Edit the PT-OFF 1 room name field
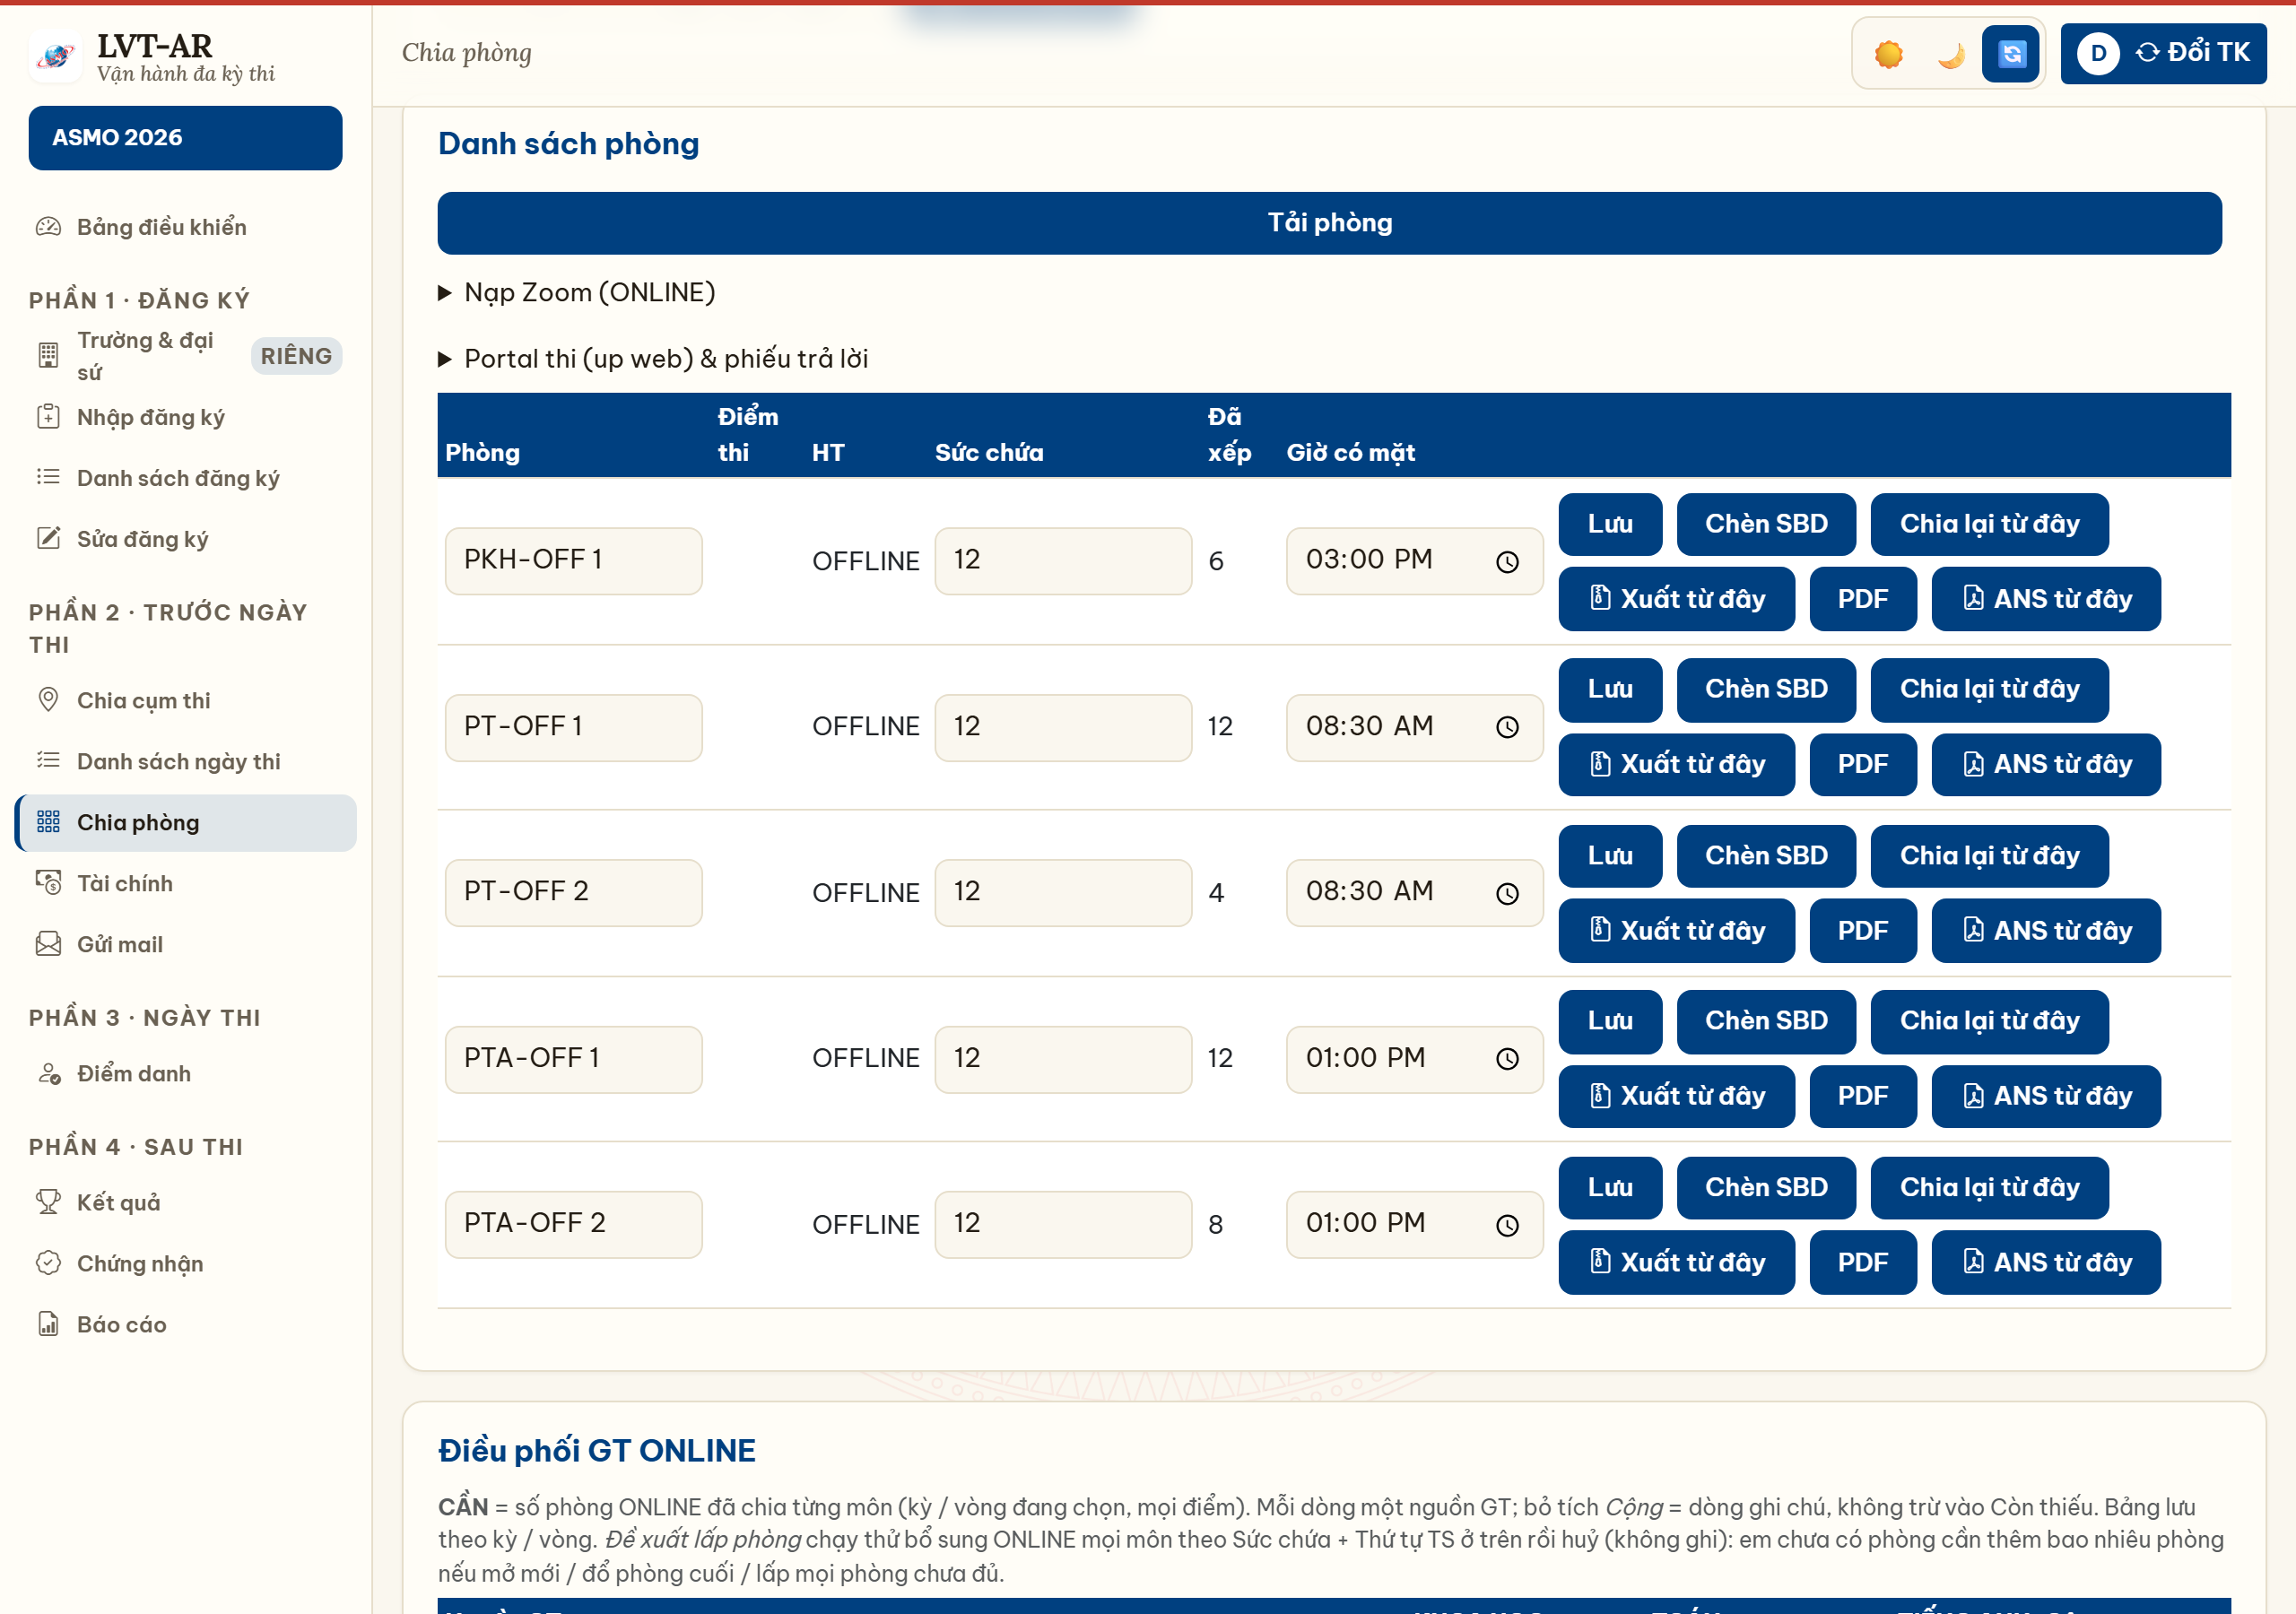The image size is (2296, 1614). pos(573,727)
